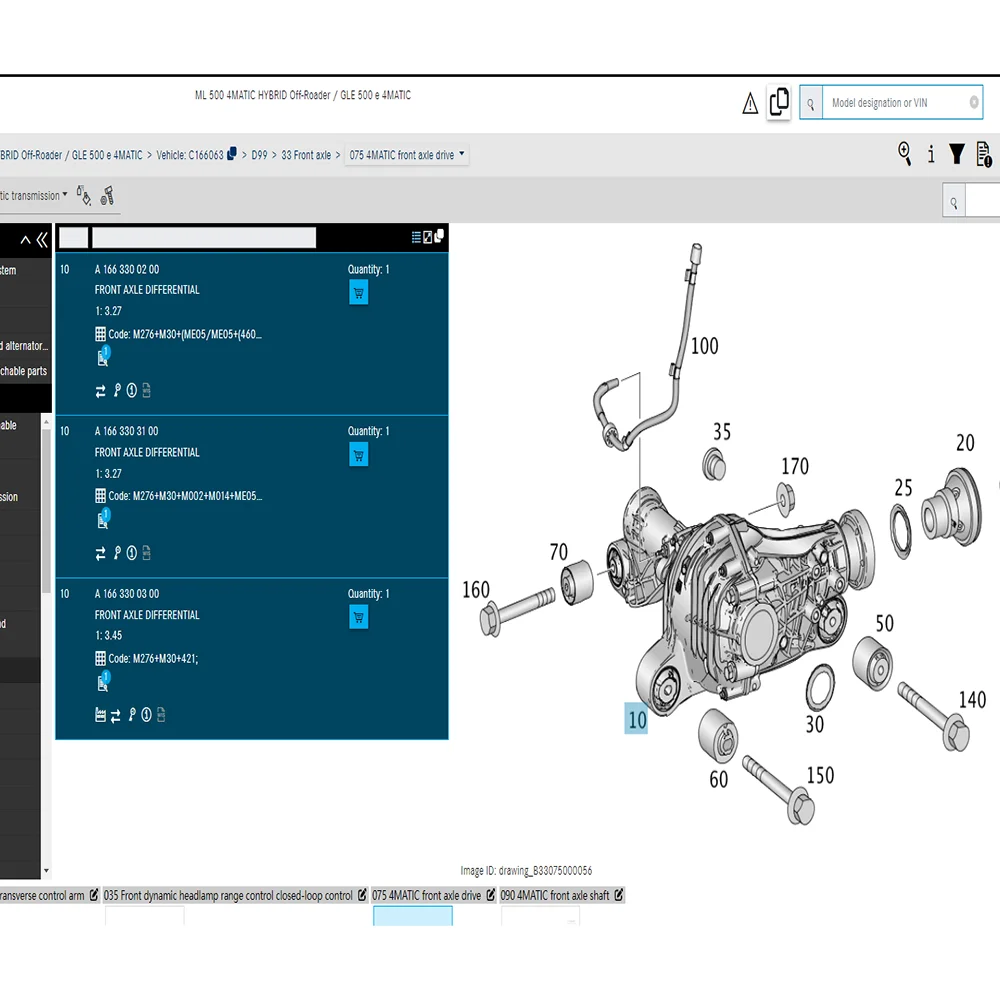Go to 33 Front axle breadcrumb
This screenshot has width=1000, height=1000.
pos(306,155)
